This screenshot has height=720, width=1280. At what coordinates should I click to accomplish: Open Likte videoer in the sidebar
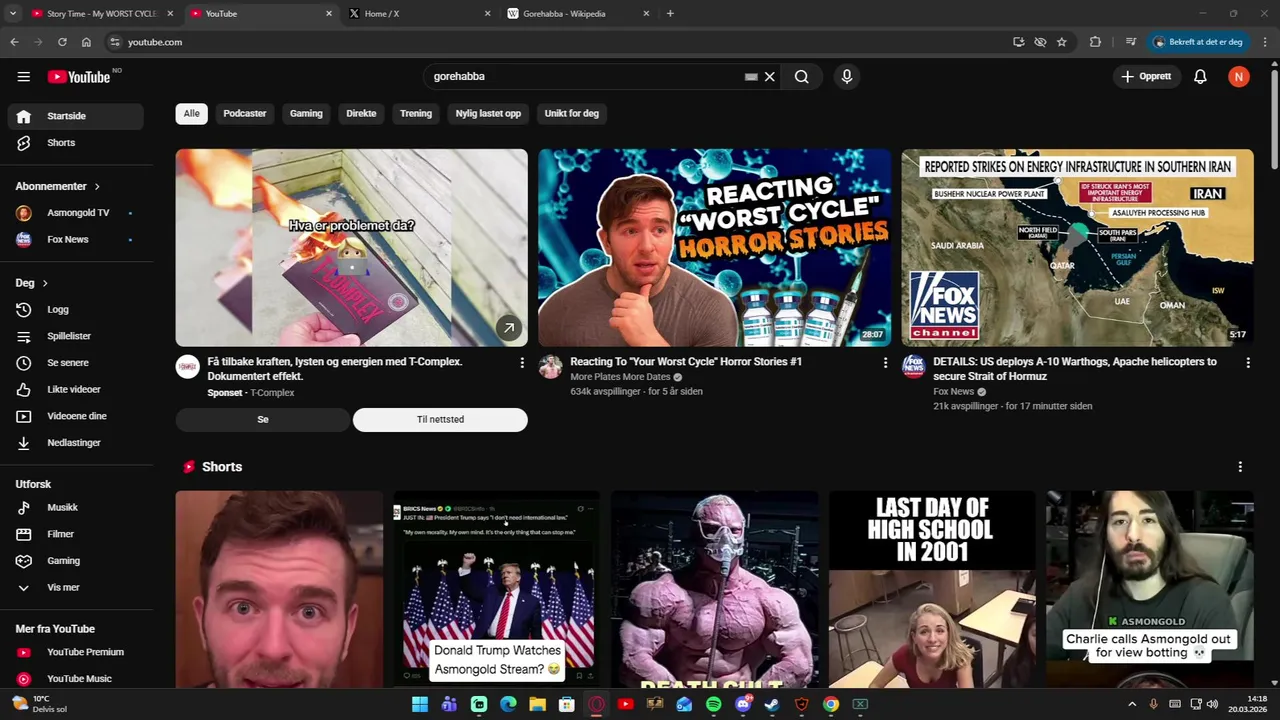(76, 389)
